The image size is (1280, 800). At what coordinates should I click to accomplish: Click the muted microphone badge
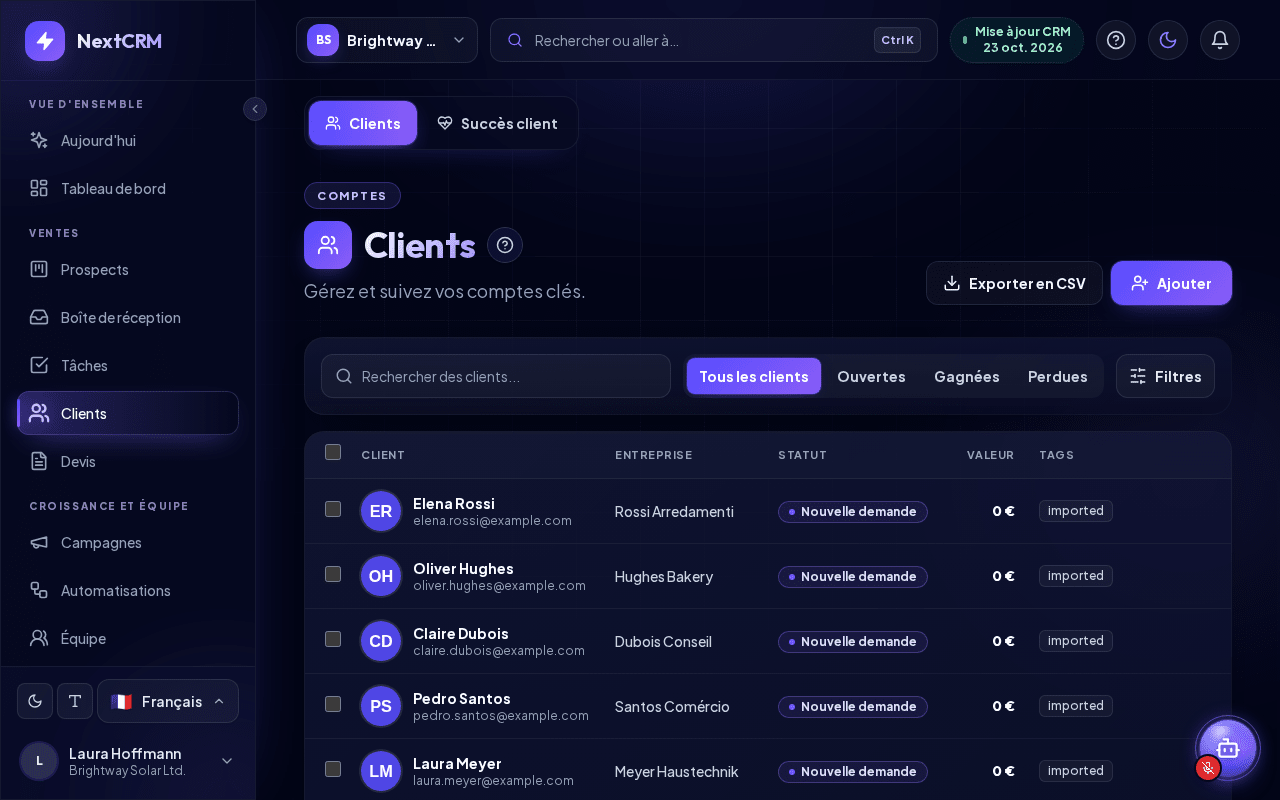click(1208, 768)
